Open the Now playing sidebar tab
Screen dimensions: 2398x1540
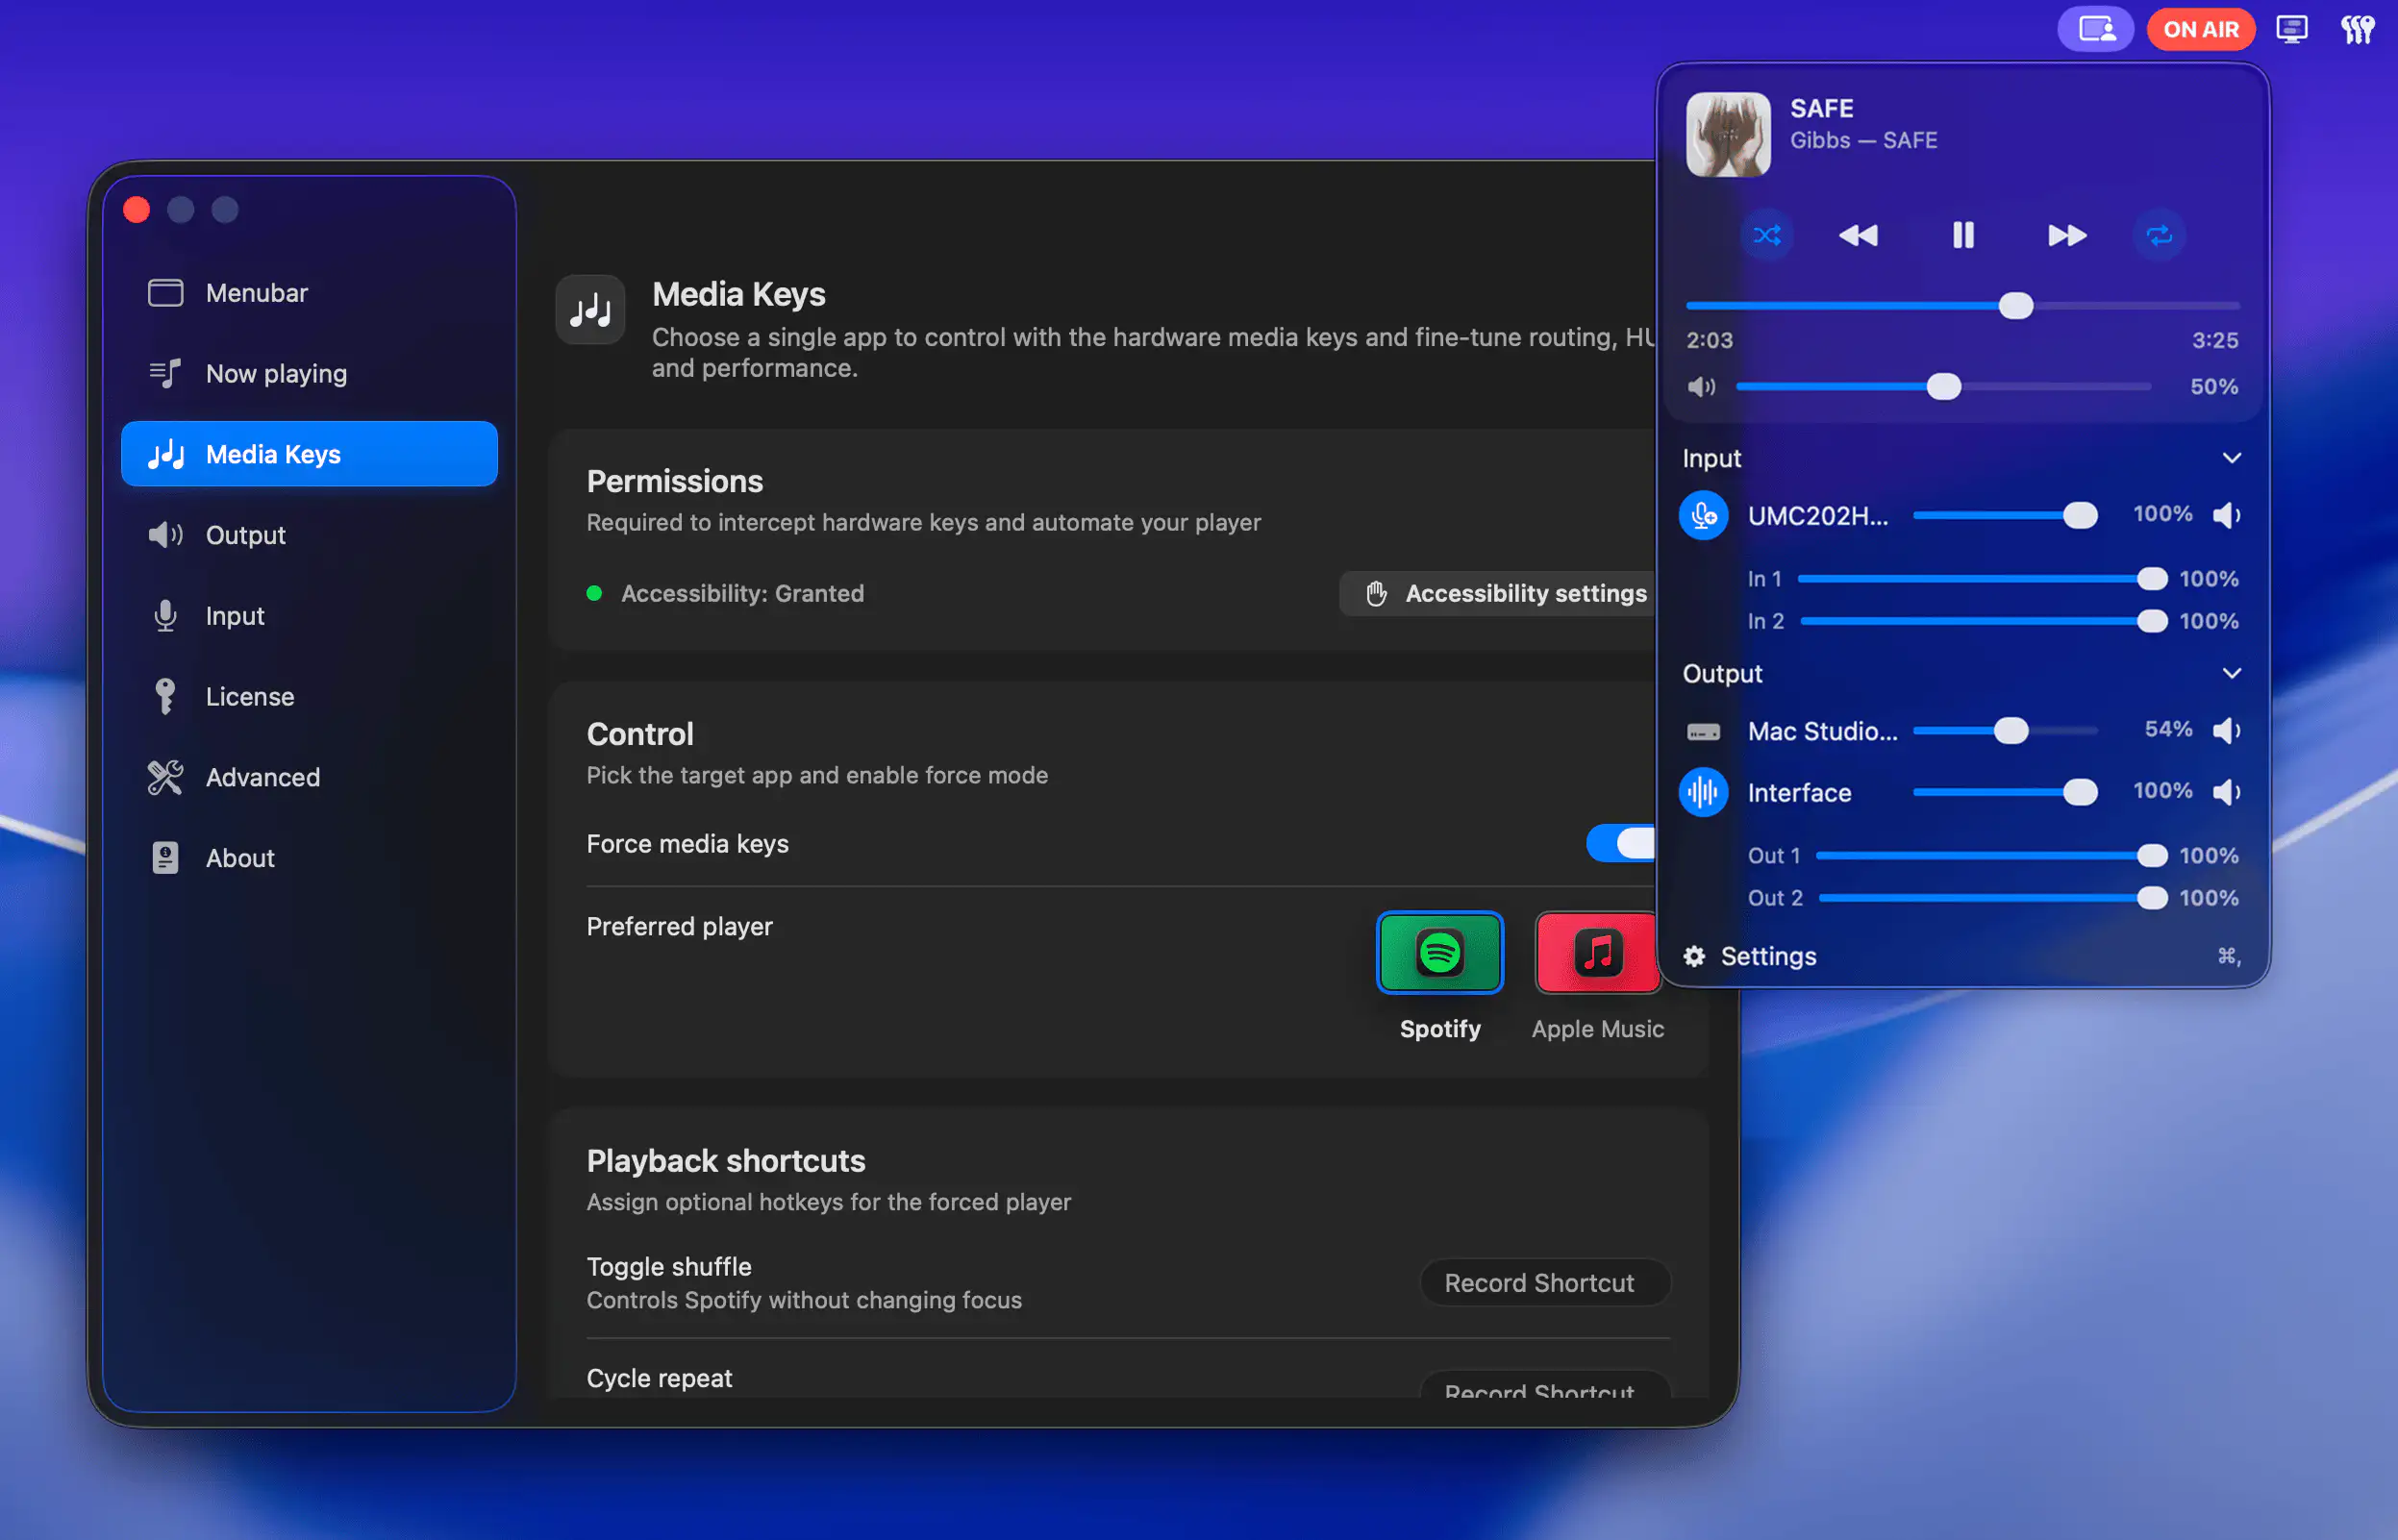click(x=276, y=374)
